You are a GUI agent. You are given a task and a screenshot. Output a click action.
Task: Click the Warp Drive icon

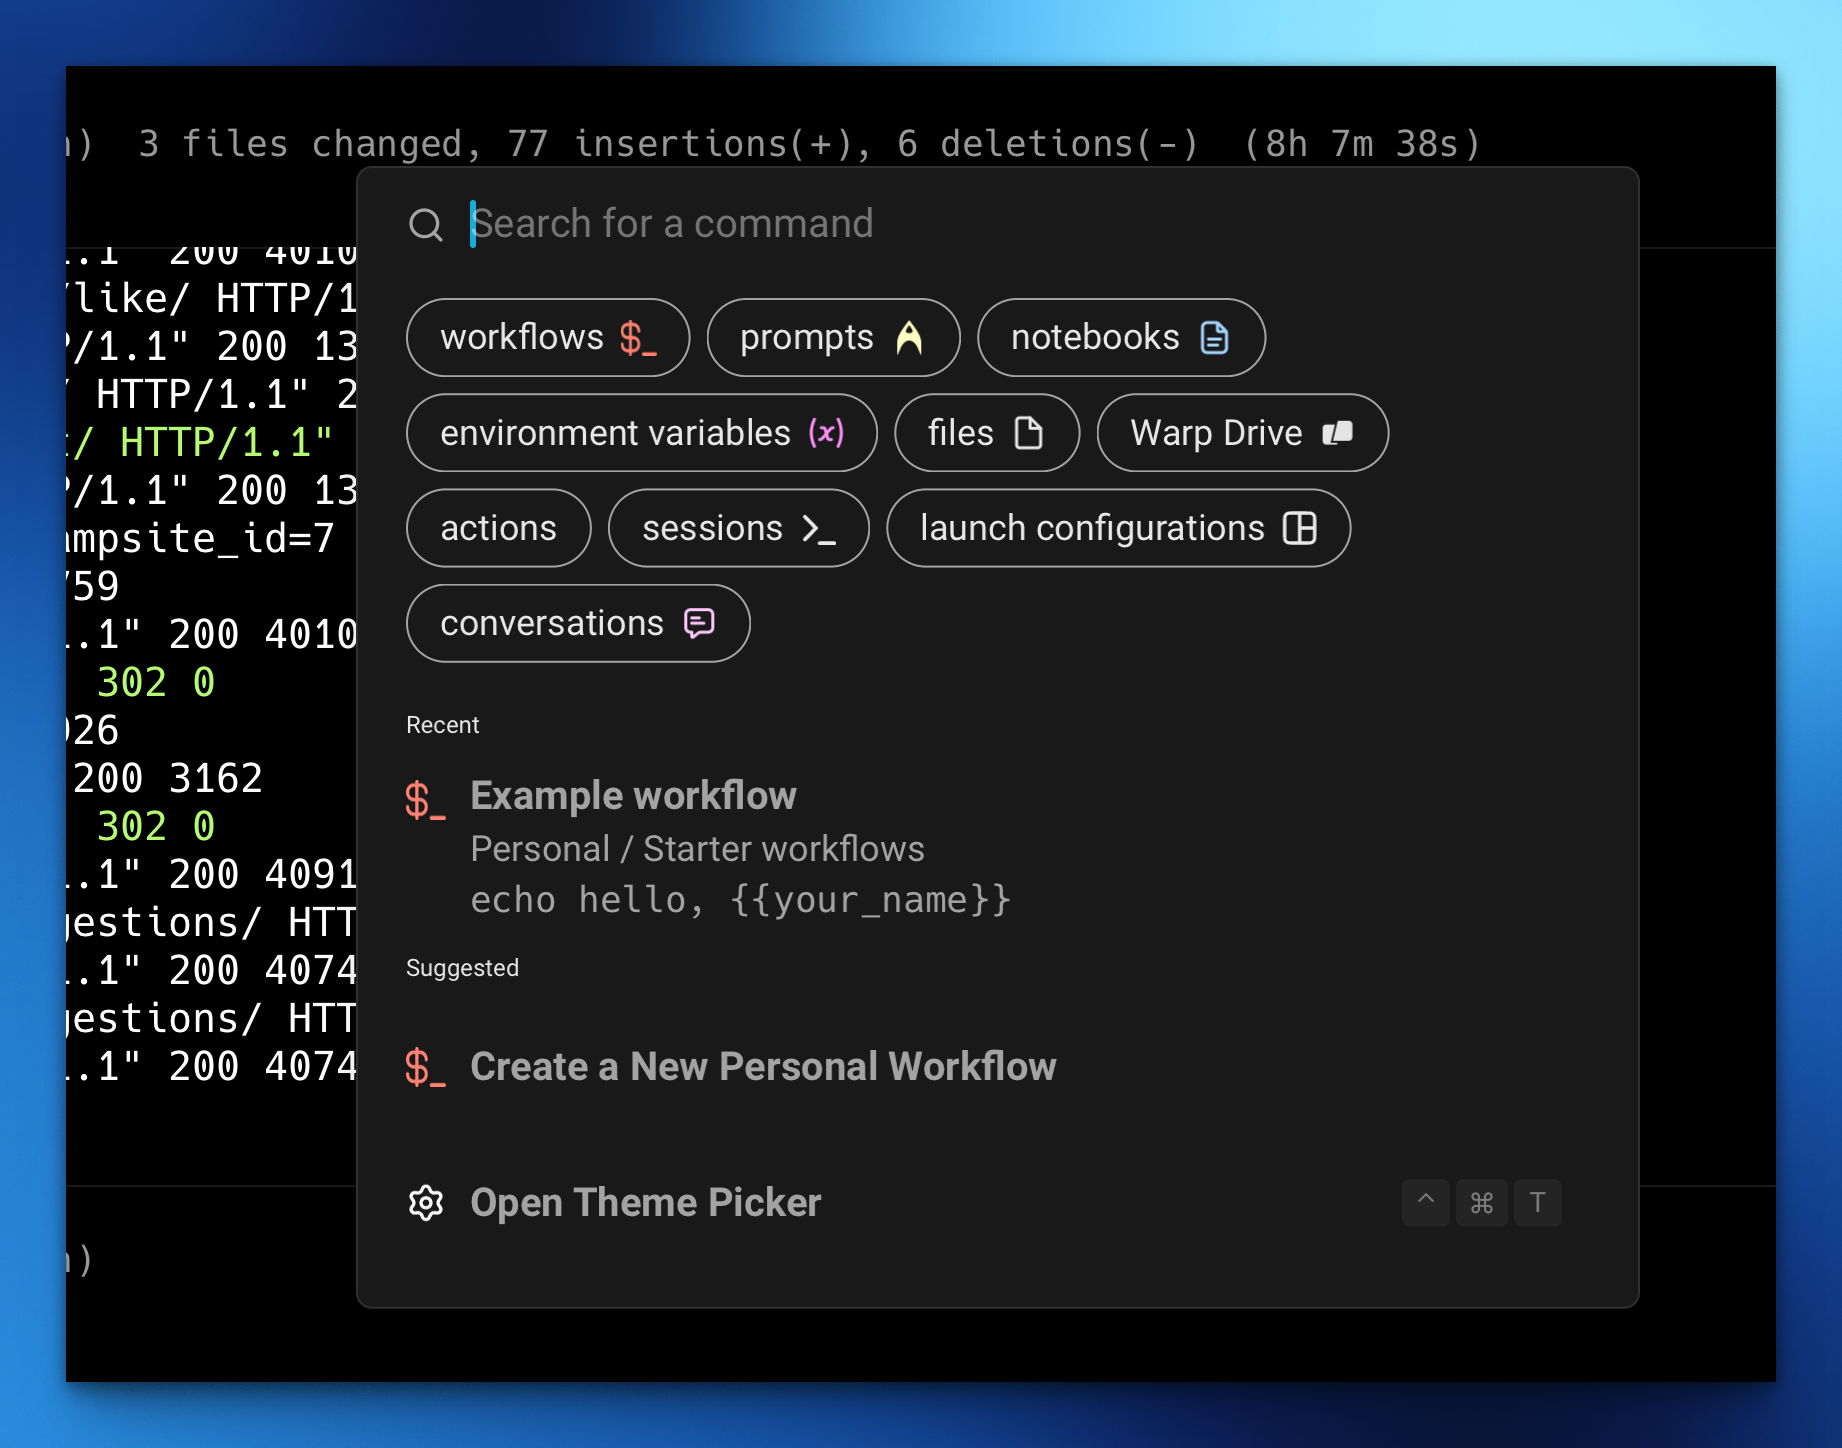[1337, 433]
